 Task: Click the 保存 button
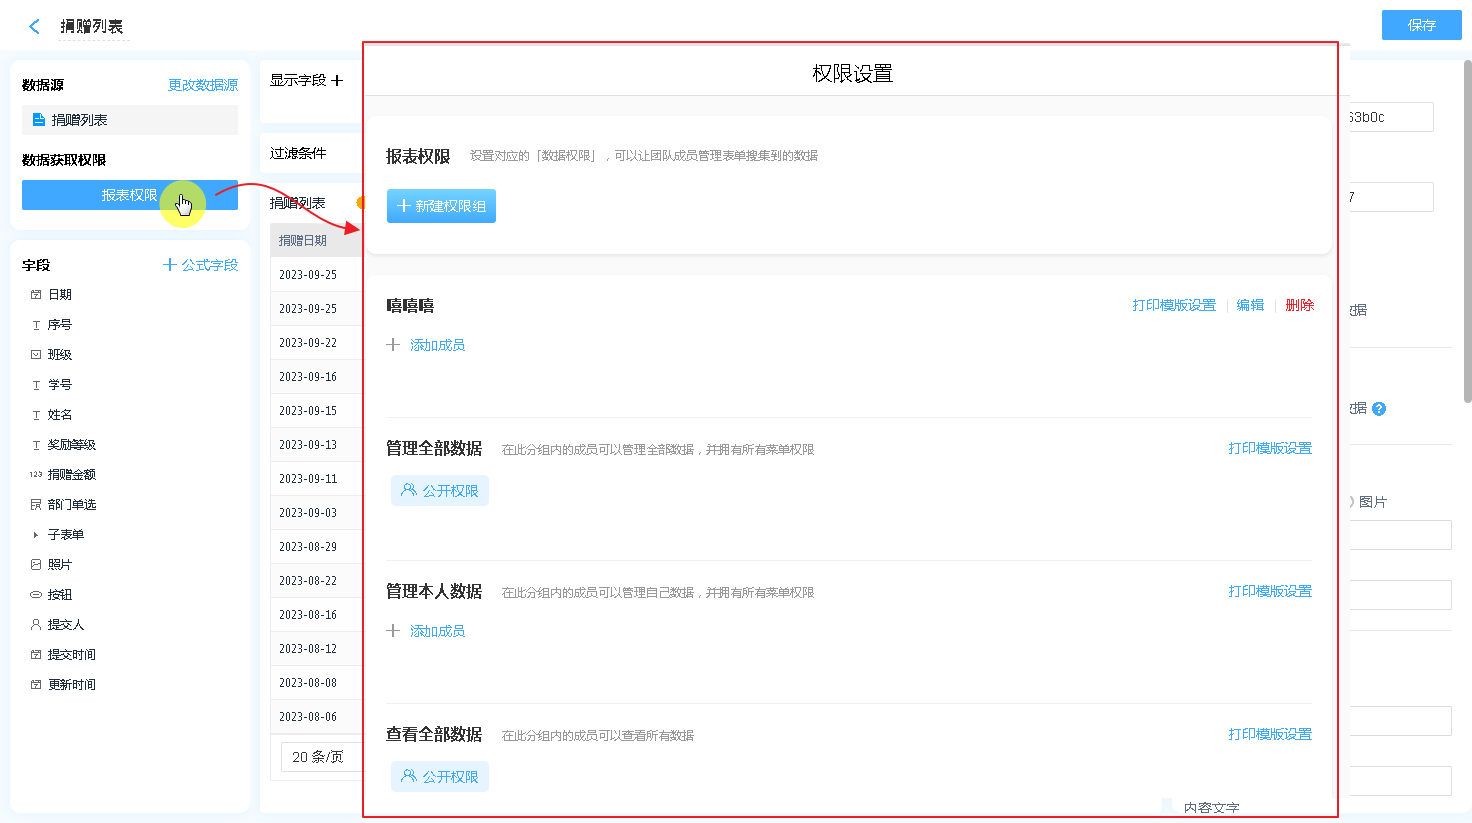coord(1421,26)
